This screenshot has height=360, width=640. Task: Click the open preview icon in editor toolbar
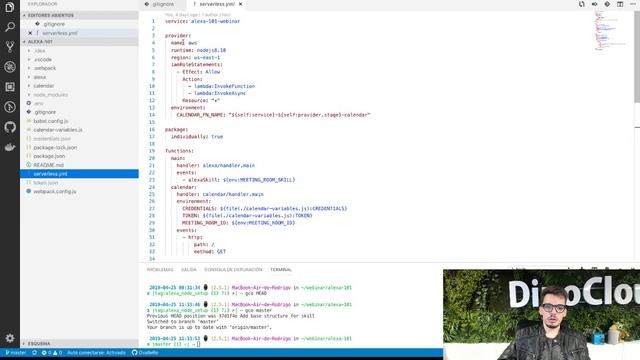click(595, 4)
